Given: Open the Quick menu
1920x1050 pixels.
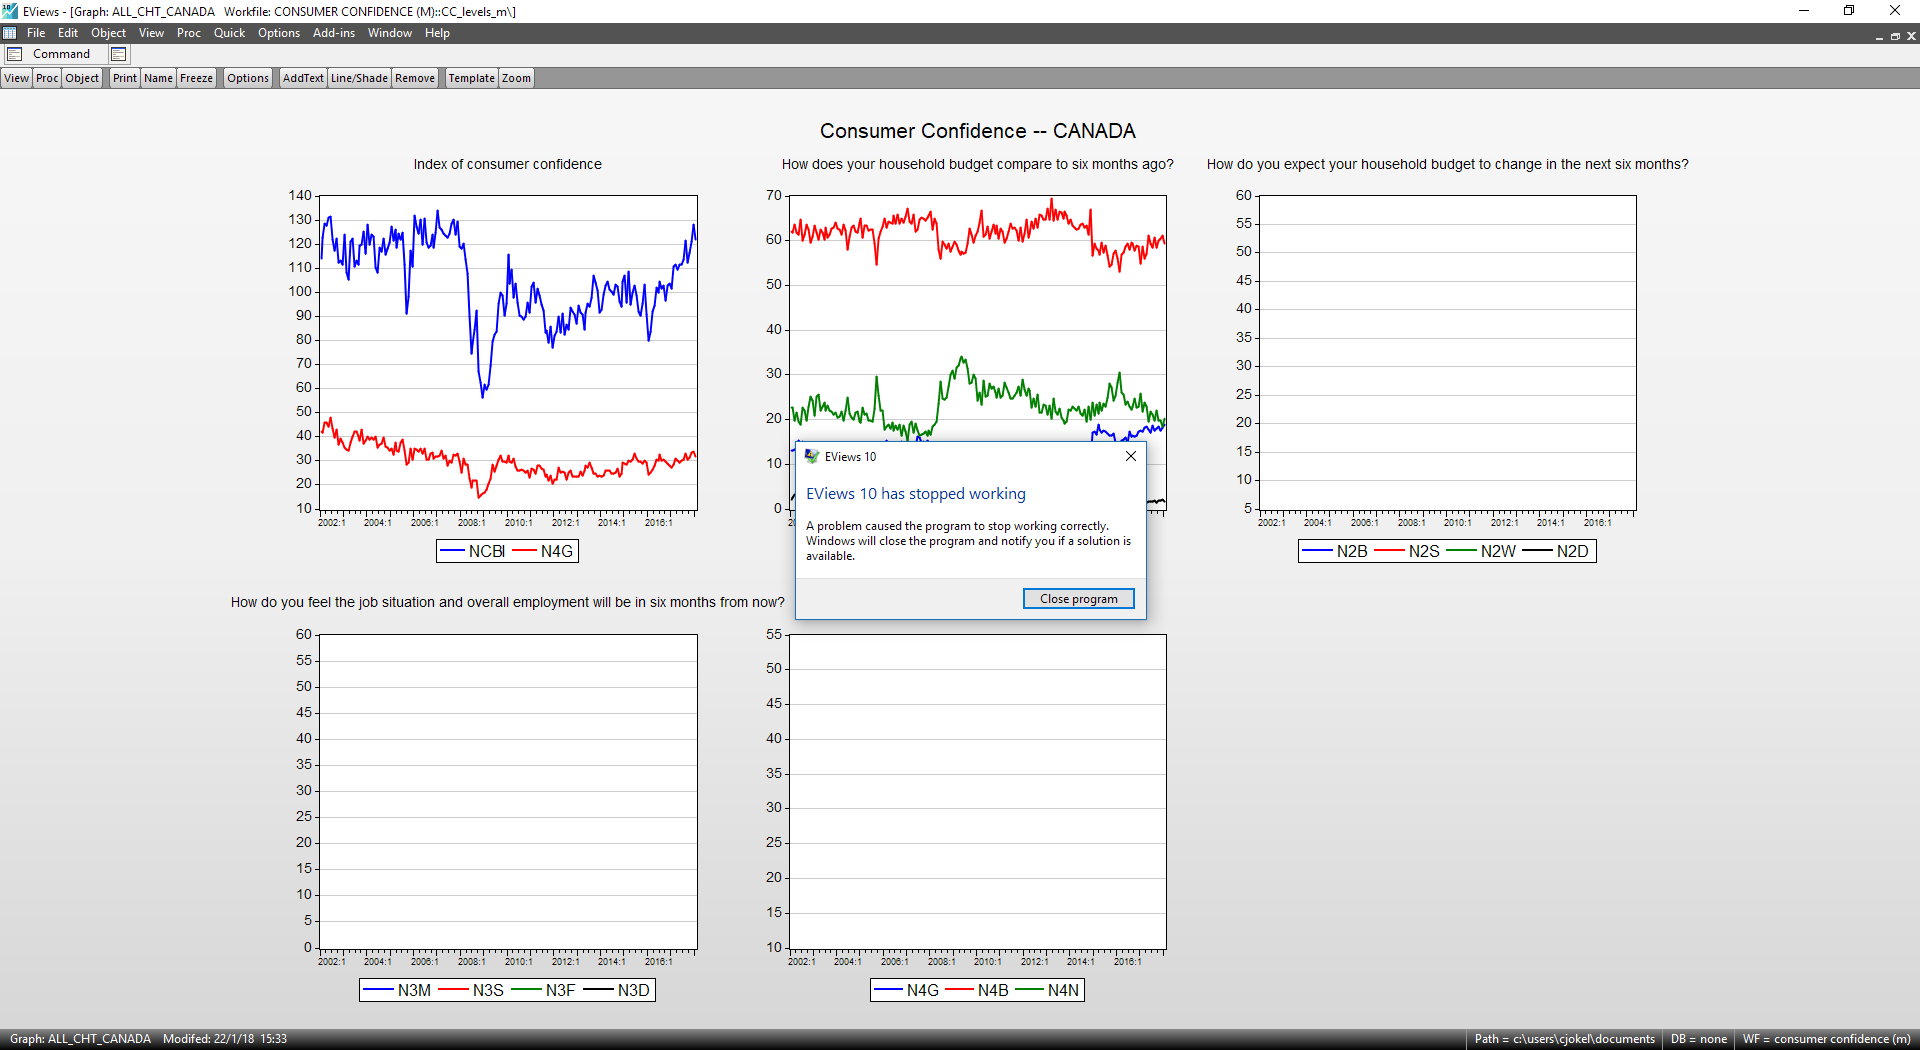Looking at the screenshot, I should click(x=229, y=33).
